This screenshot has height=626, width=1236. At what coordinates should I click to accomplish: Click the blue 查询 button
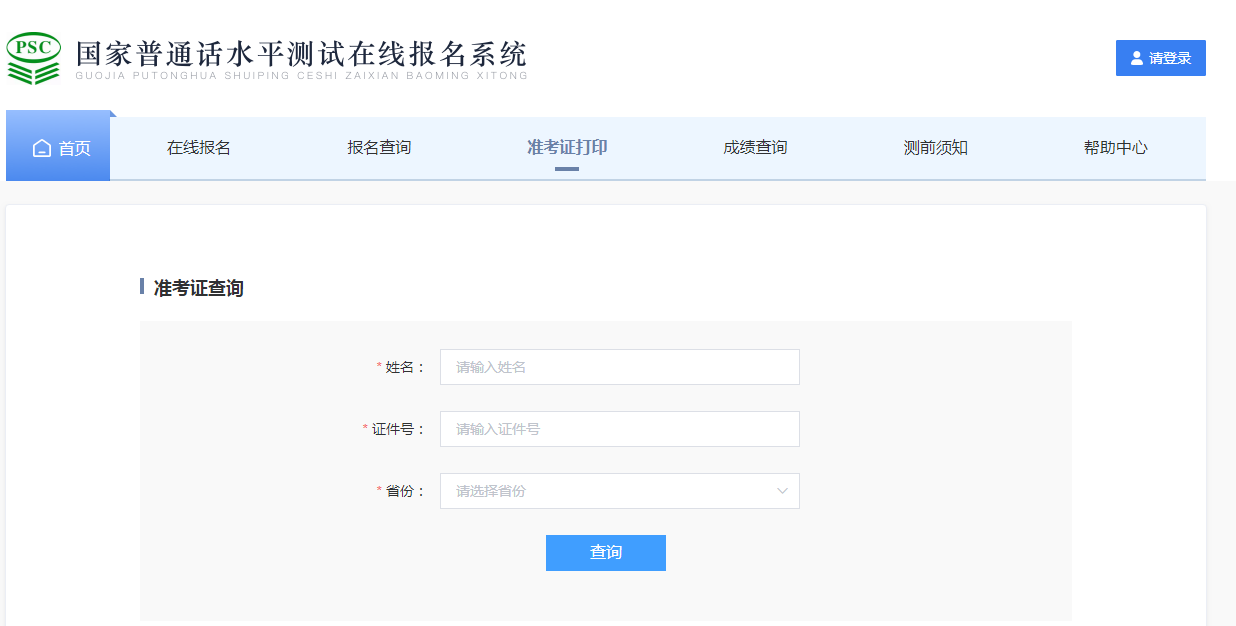pos(606,553)
